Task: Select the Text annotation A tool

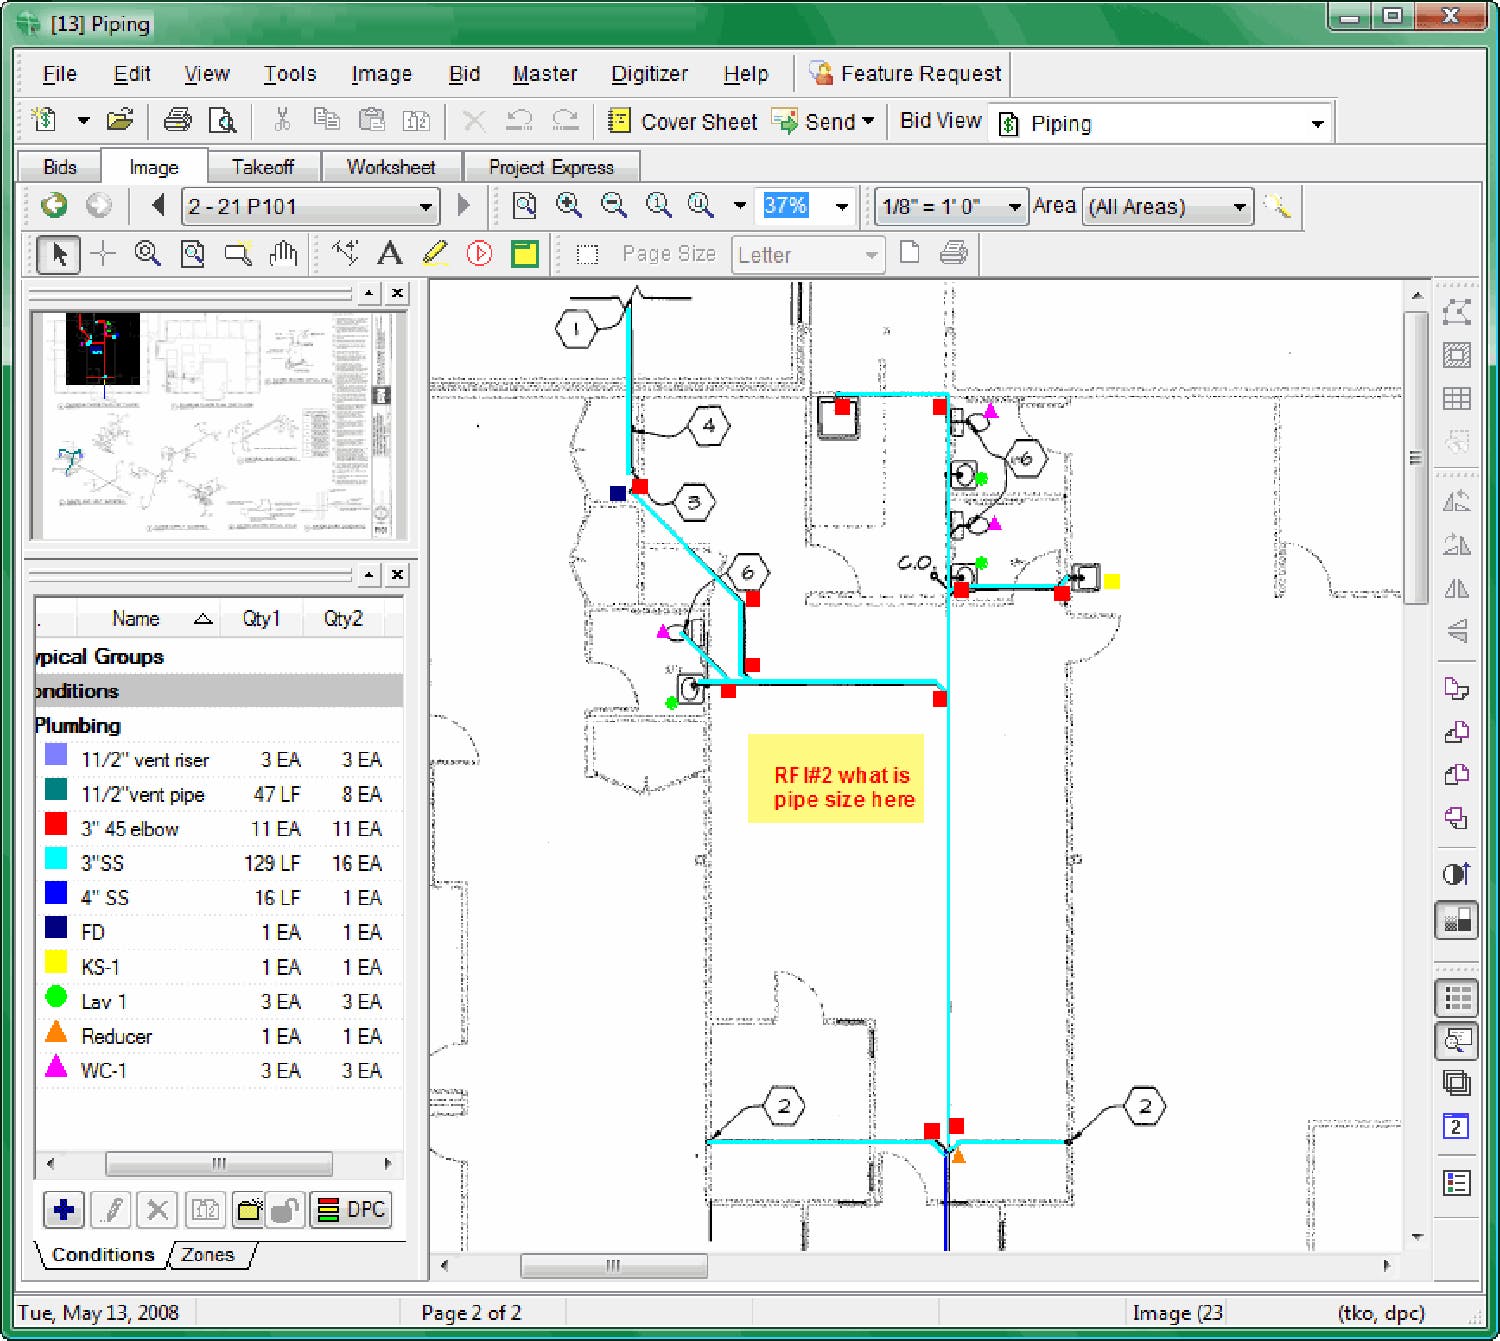Action: coord(390,254)
